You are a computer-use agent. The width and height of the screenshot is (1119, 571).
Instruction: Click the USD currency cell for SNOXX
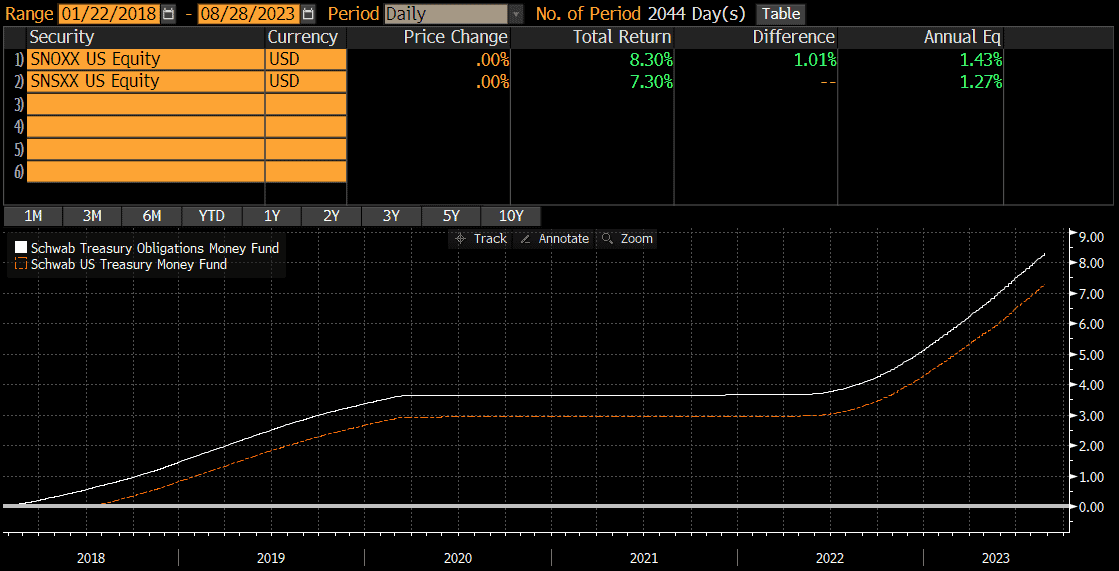[x=305, y=59]
